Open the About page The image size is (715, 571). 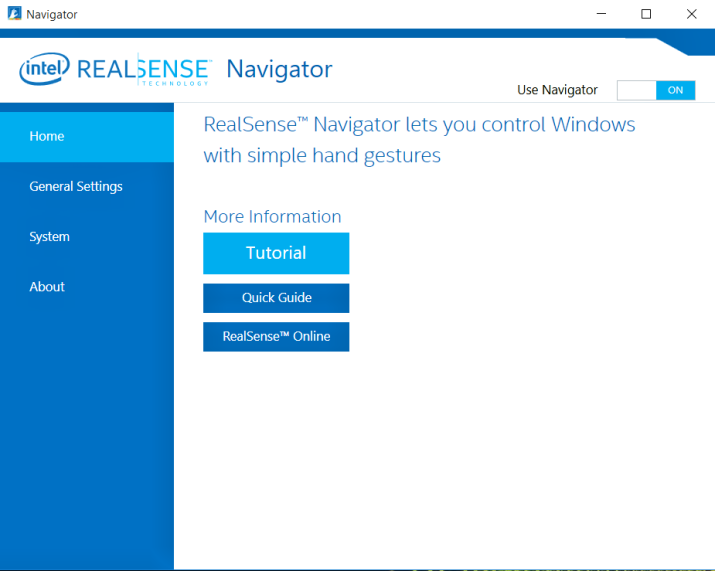87,287
